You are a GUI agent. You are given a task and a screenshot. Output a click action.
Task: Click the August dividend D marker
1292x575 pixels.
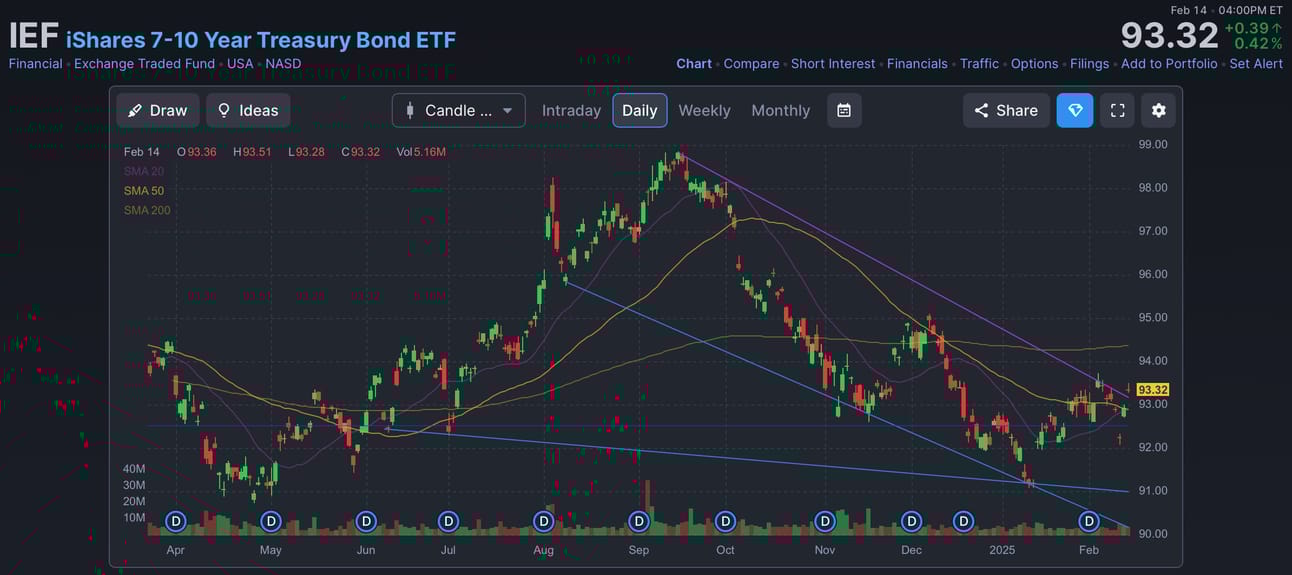(543, 521)
